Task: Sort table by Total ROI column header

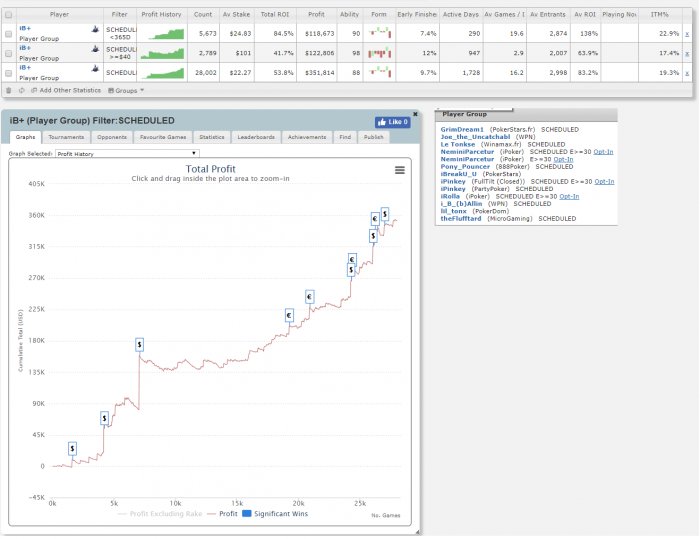Action: point(274,15)
